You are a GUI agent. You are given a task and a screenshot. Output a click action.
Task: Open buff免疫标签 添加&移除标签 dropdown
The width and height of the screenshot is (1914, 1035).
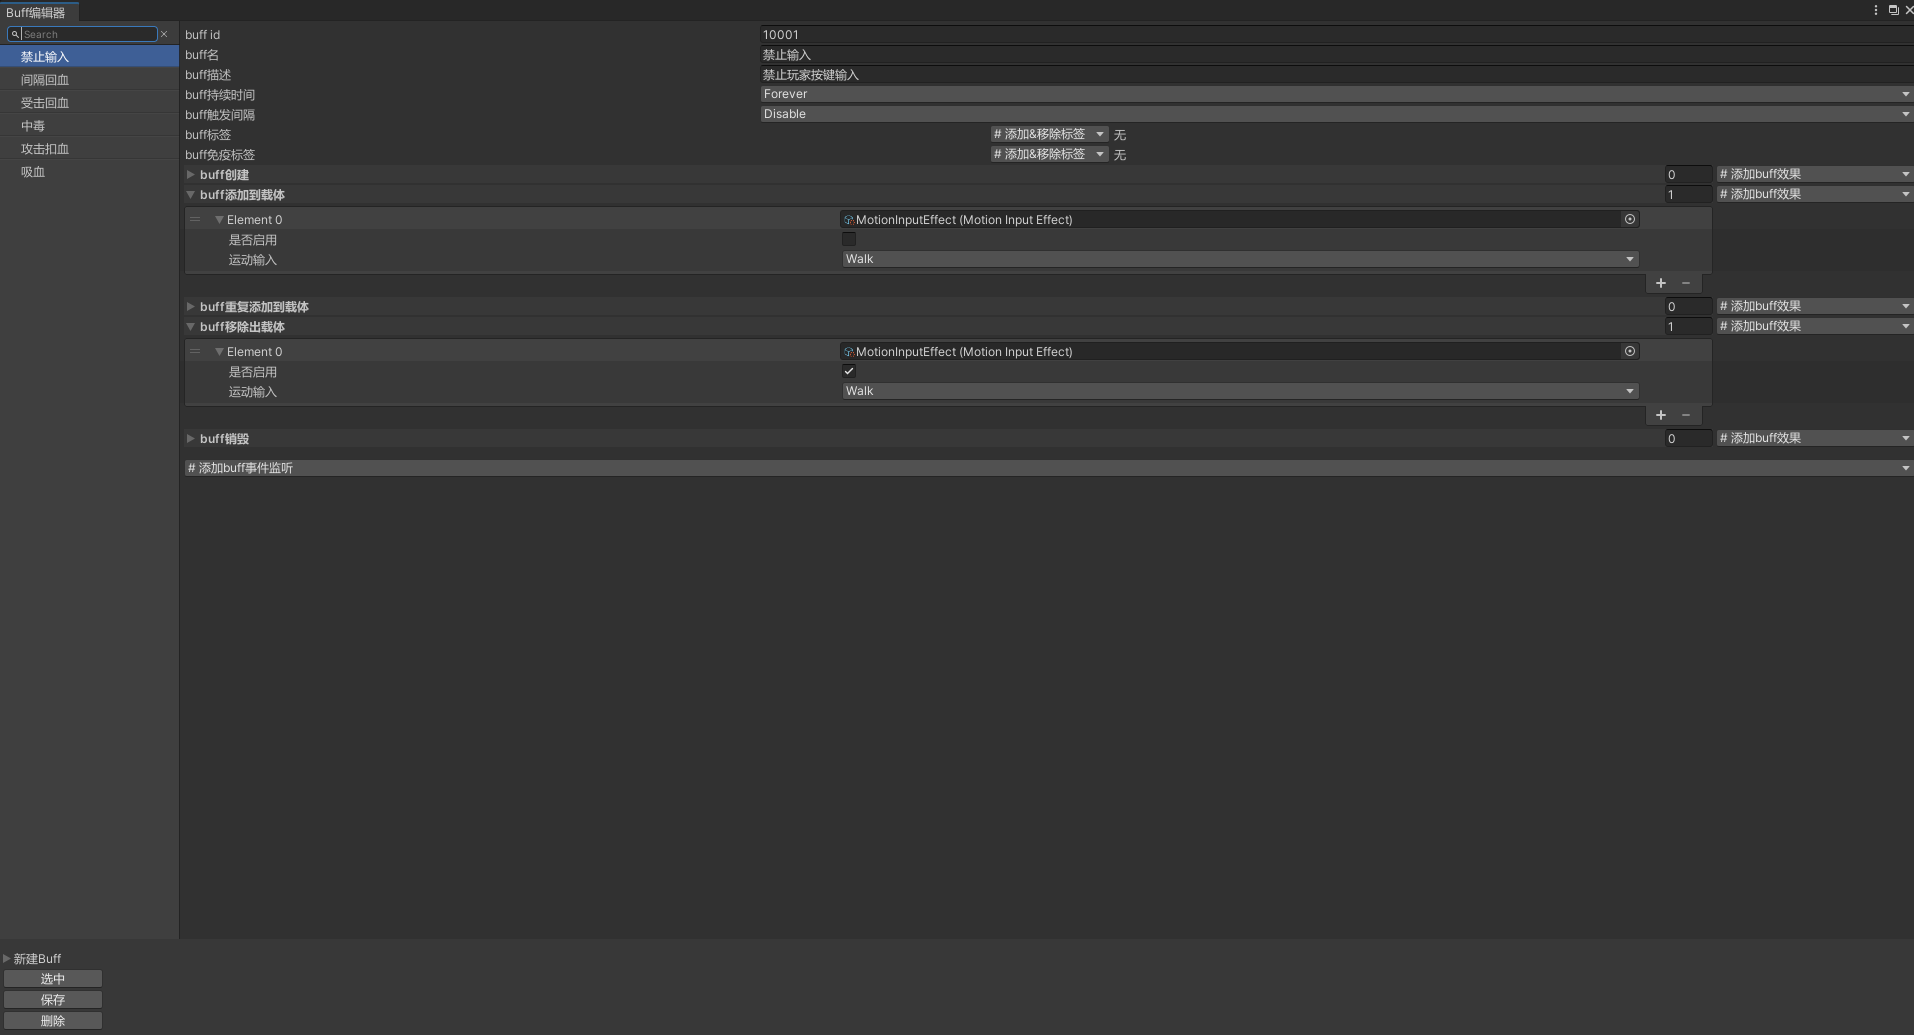(1049, 154)
